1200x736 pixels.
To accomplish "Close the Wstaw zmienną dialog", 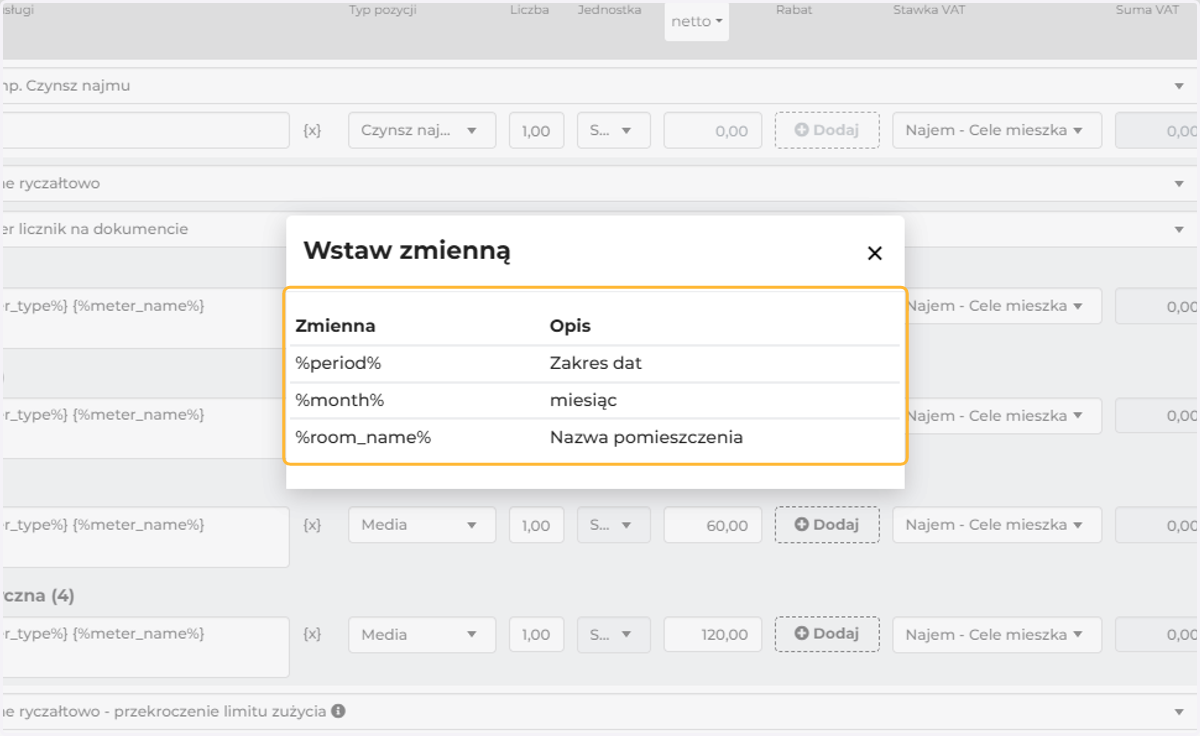I will coord(874,253).
